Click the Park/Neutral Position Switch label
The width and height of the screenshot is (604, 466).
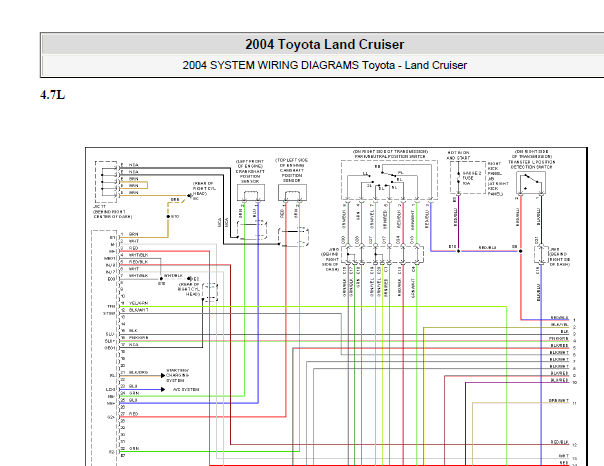(x=390, y=154)
